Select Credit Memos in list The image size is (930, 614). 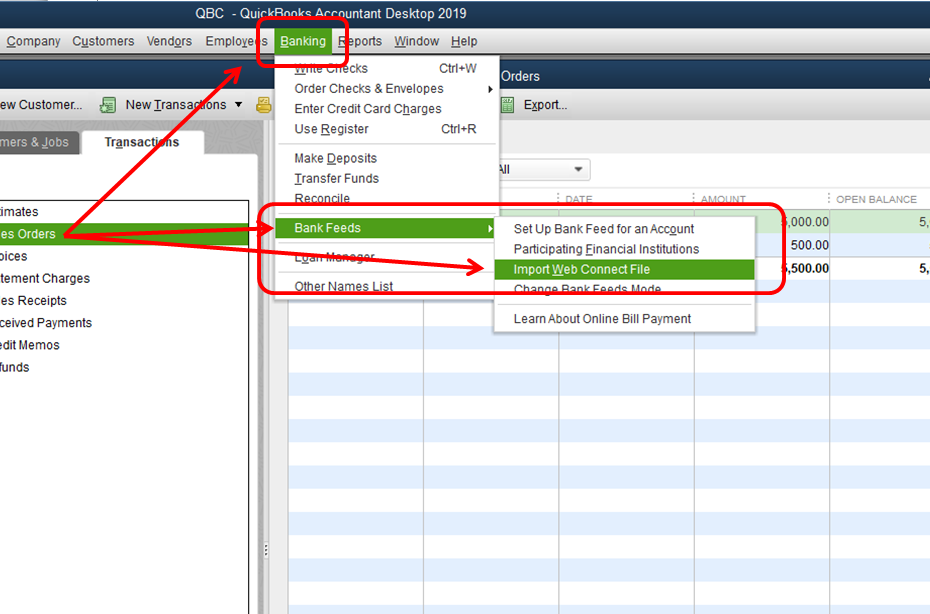pyautogui.click(x=124, y=345)
